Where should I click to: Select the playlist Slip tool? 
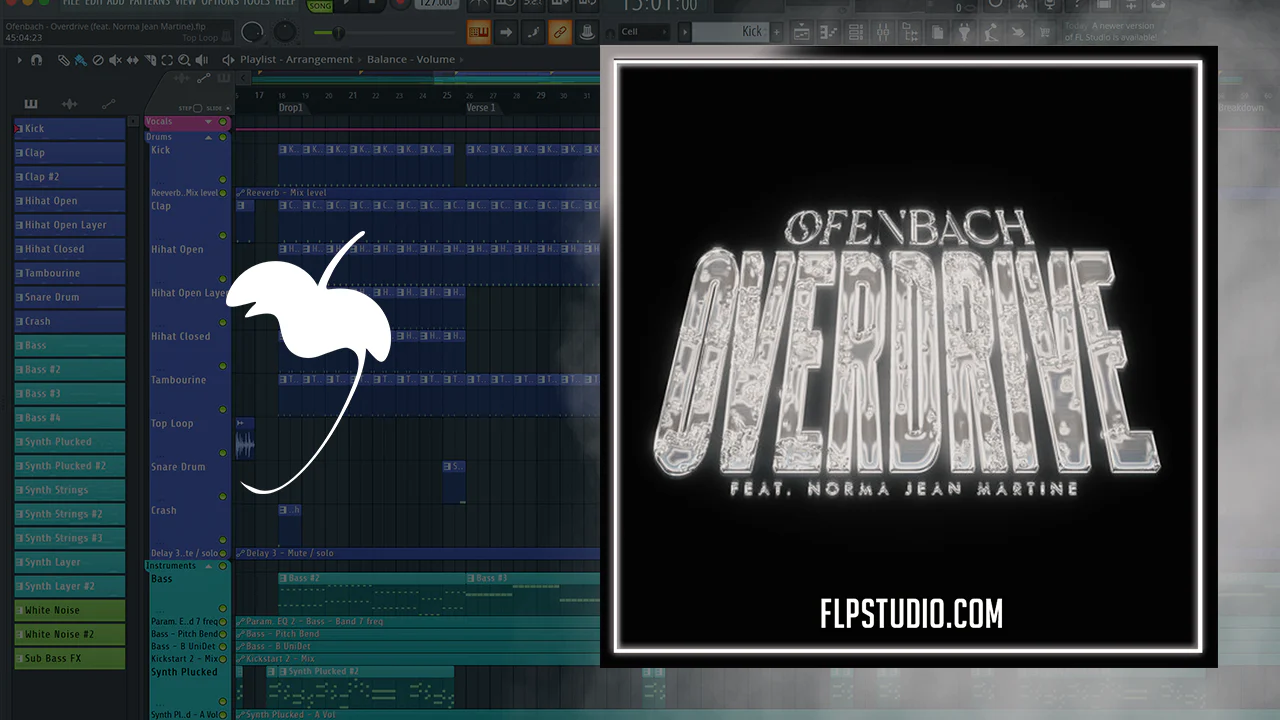(133, 60)
